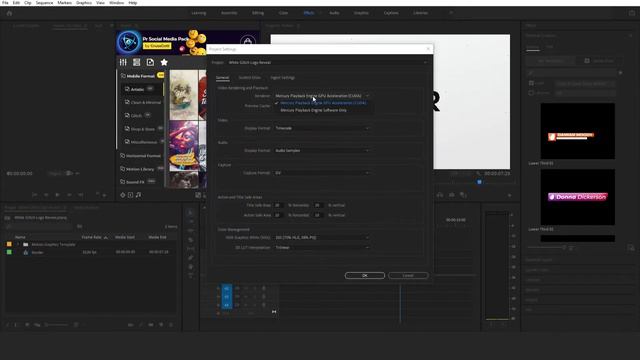The height and width of the screenshot is (360, 640).
Task: Click the Render sequence icon in Project panel
Action: [x=26, y=252]
